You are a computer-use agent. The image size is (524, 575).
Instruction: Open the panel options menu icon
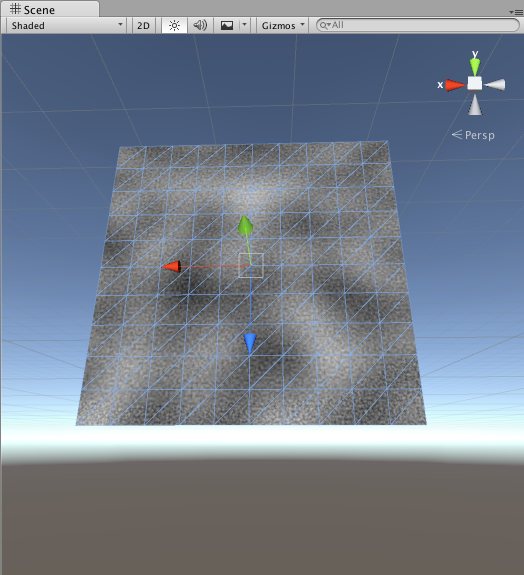point(516,12)
